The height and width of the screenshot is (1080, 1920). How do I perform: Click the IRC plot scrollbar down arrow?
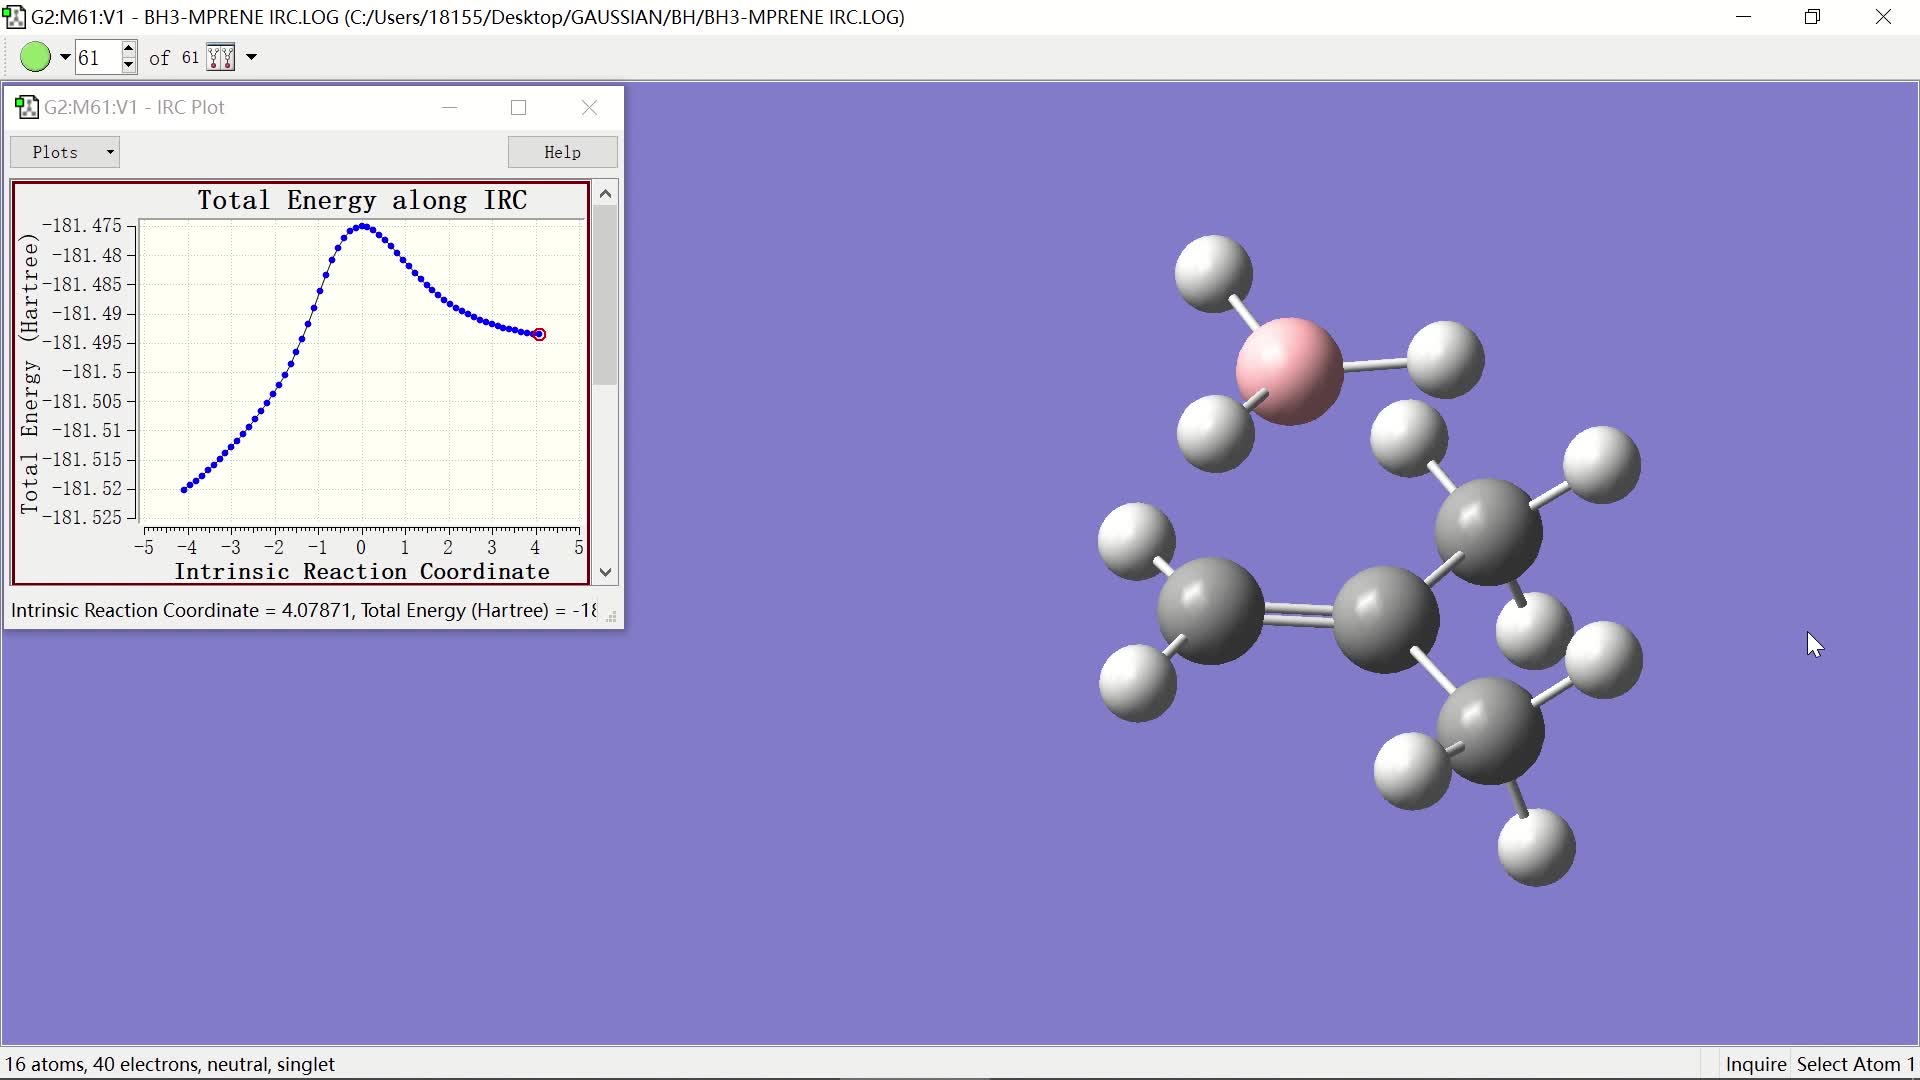(604, 572)
